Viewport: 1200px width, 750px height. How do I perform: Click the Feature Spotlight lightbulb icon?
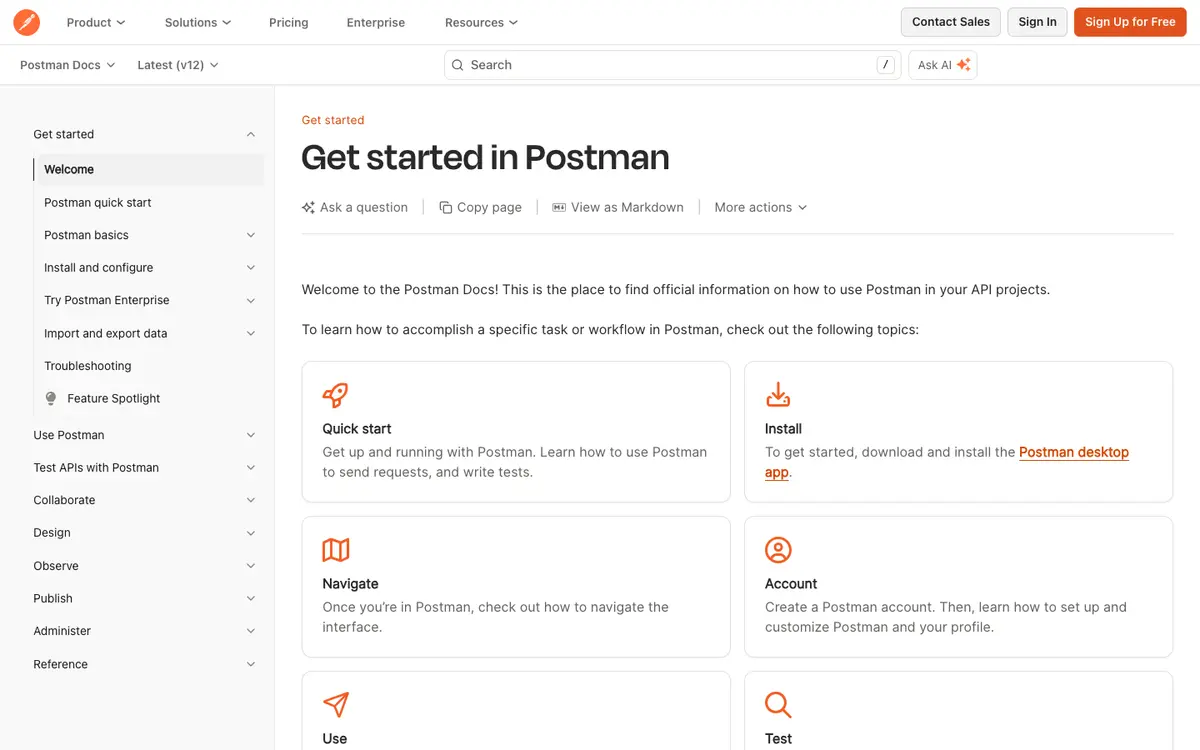[51, 398]
